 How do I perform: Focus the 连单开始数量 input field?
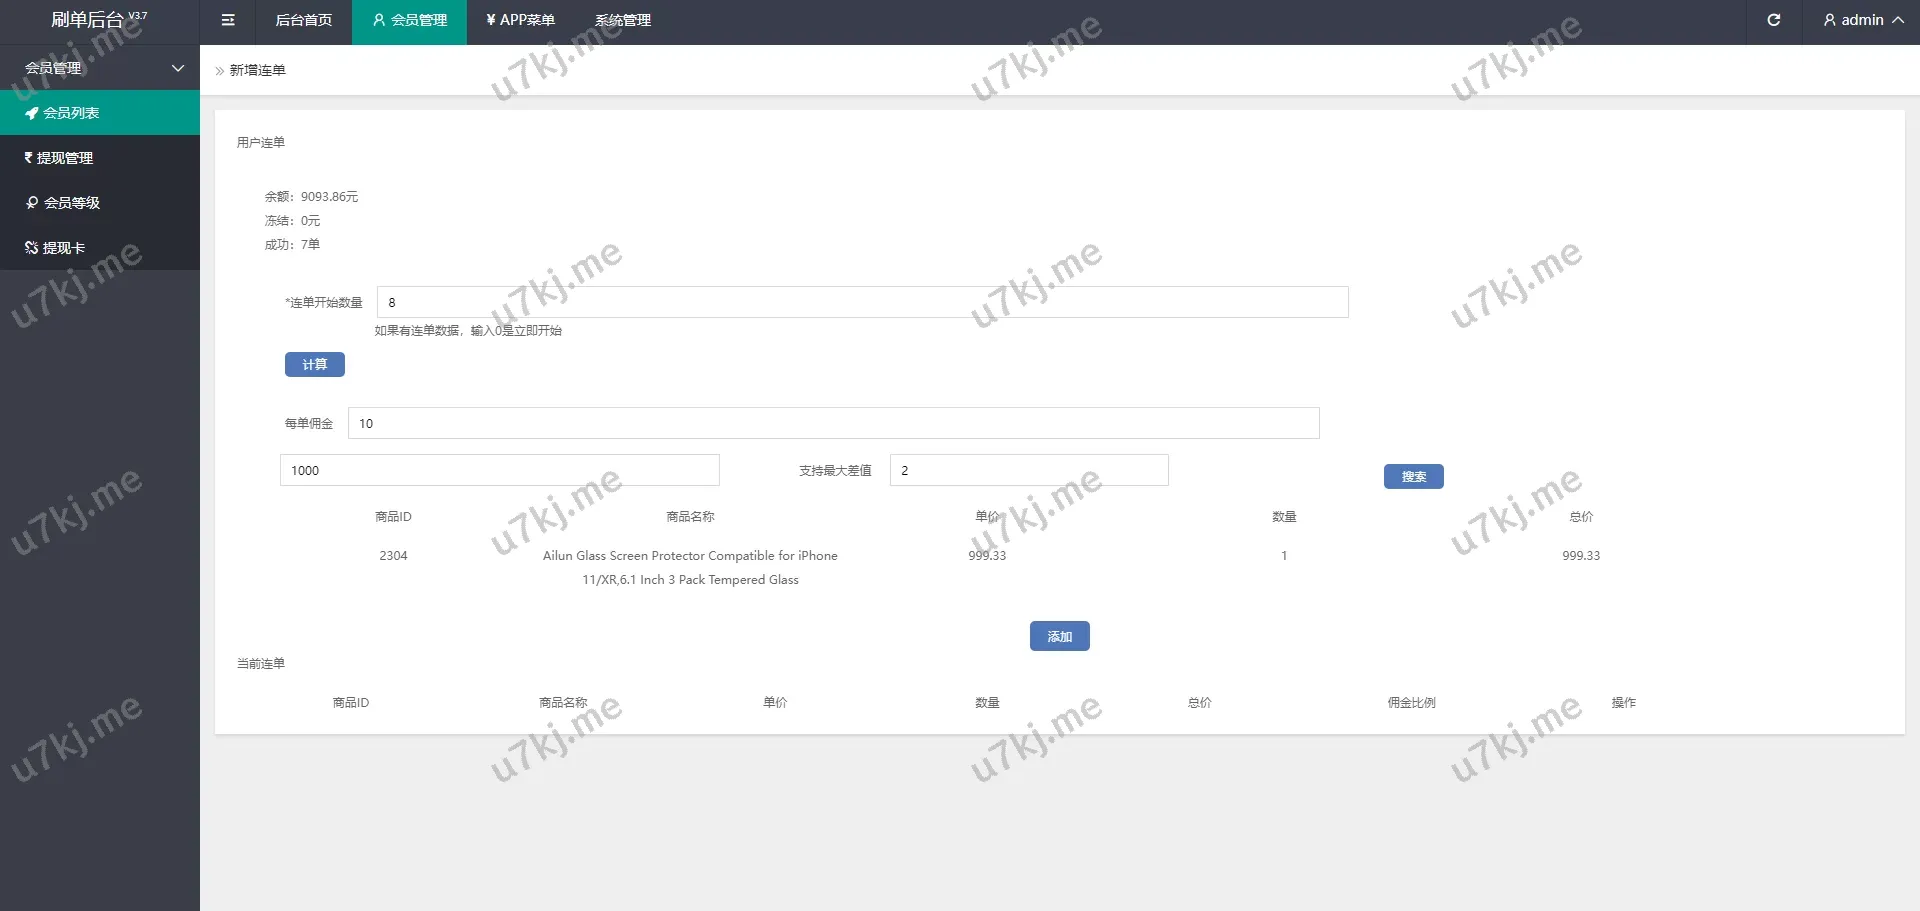click(861, 302)
